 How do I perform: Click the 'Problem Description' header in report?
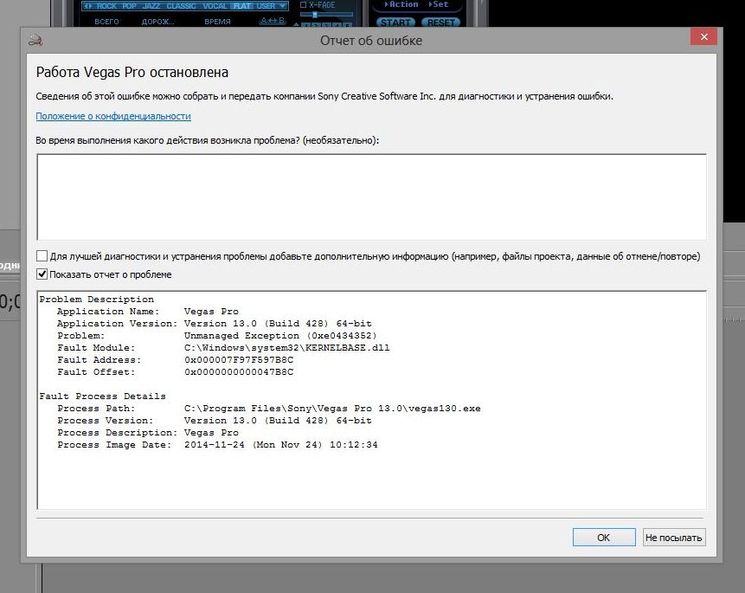pos(96,299)
